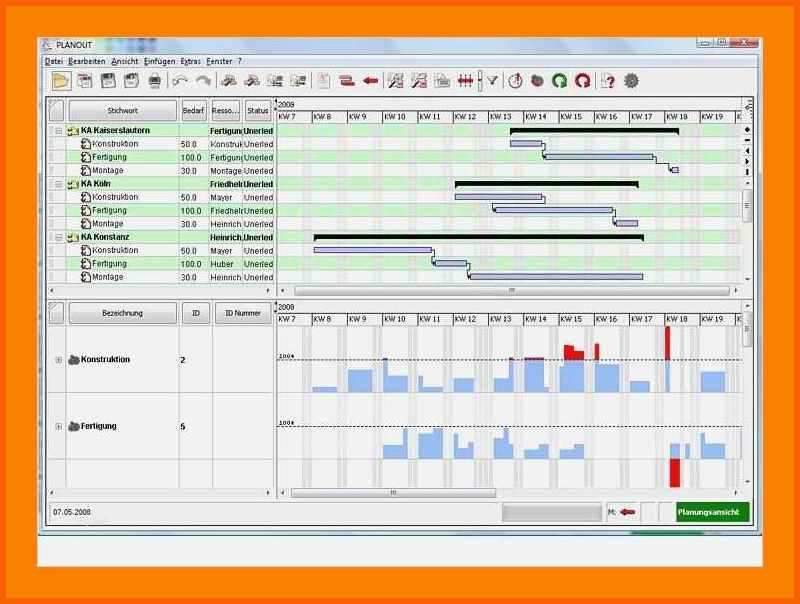Image resolution: width=800 pixels, height=604 pixels.
Task: Select Montage task under KA Konstanz
Action: click(108, 277)
